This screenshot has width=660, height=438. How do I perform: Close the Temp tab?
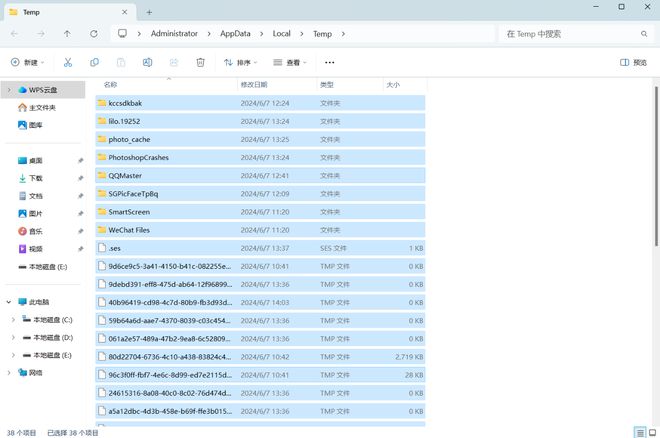click(125, 12)
